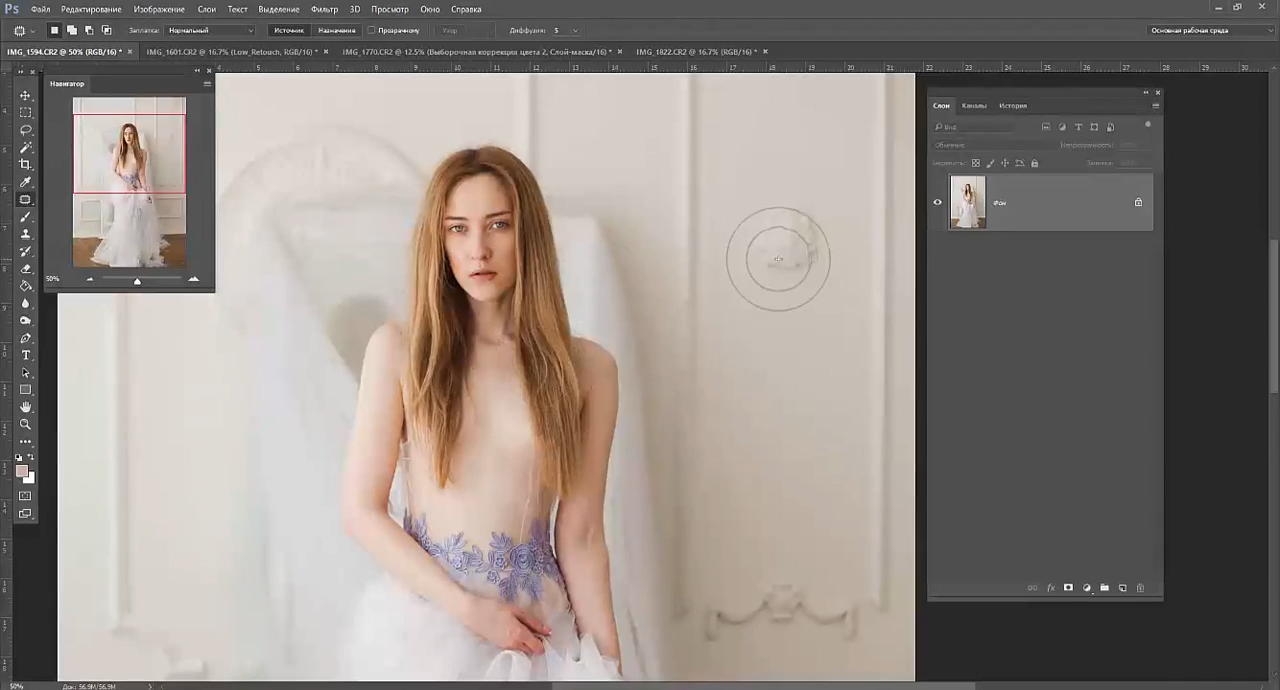Toggle layer filtering on/off switch

click(x=1148, y=125)
